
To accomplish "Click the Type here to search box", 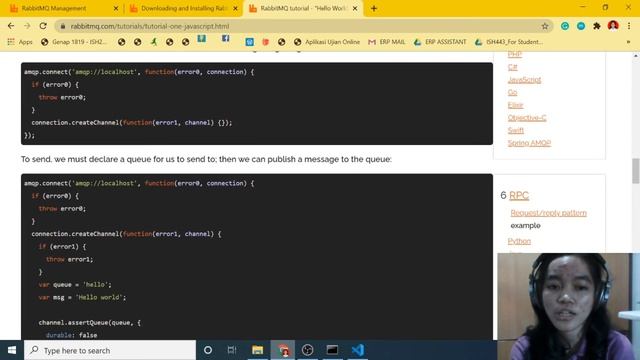I will pyautogui.click(x=110, y=350).
